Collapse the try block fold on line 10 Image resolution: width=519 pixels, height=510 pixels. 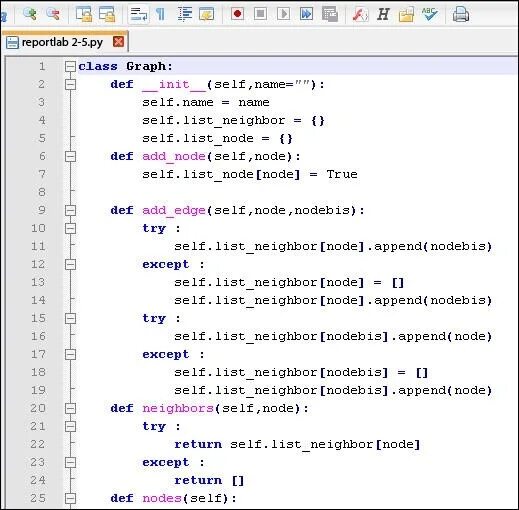coord(70,228)
